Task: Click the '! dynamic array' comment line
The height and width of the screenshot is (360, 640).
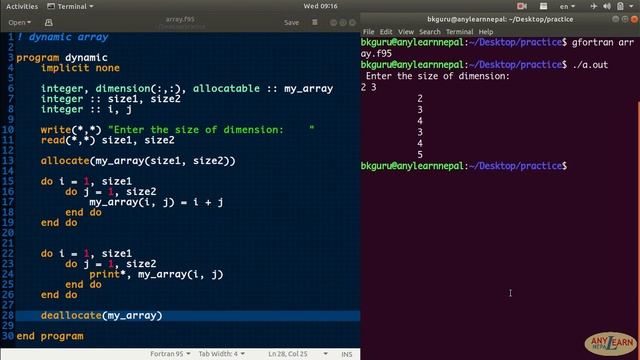Action: pos(62,37)
